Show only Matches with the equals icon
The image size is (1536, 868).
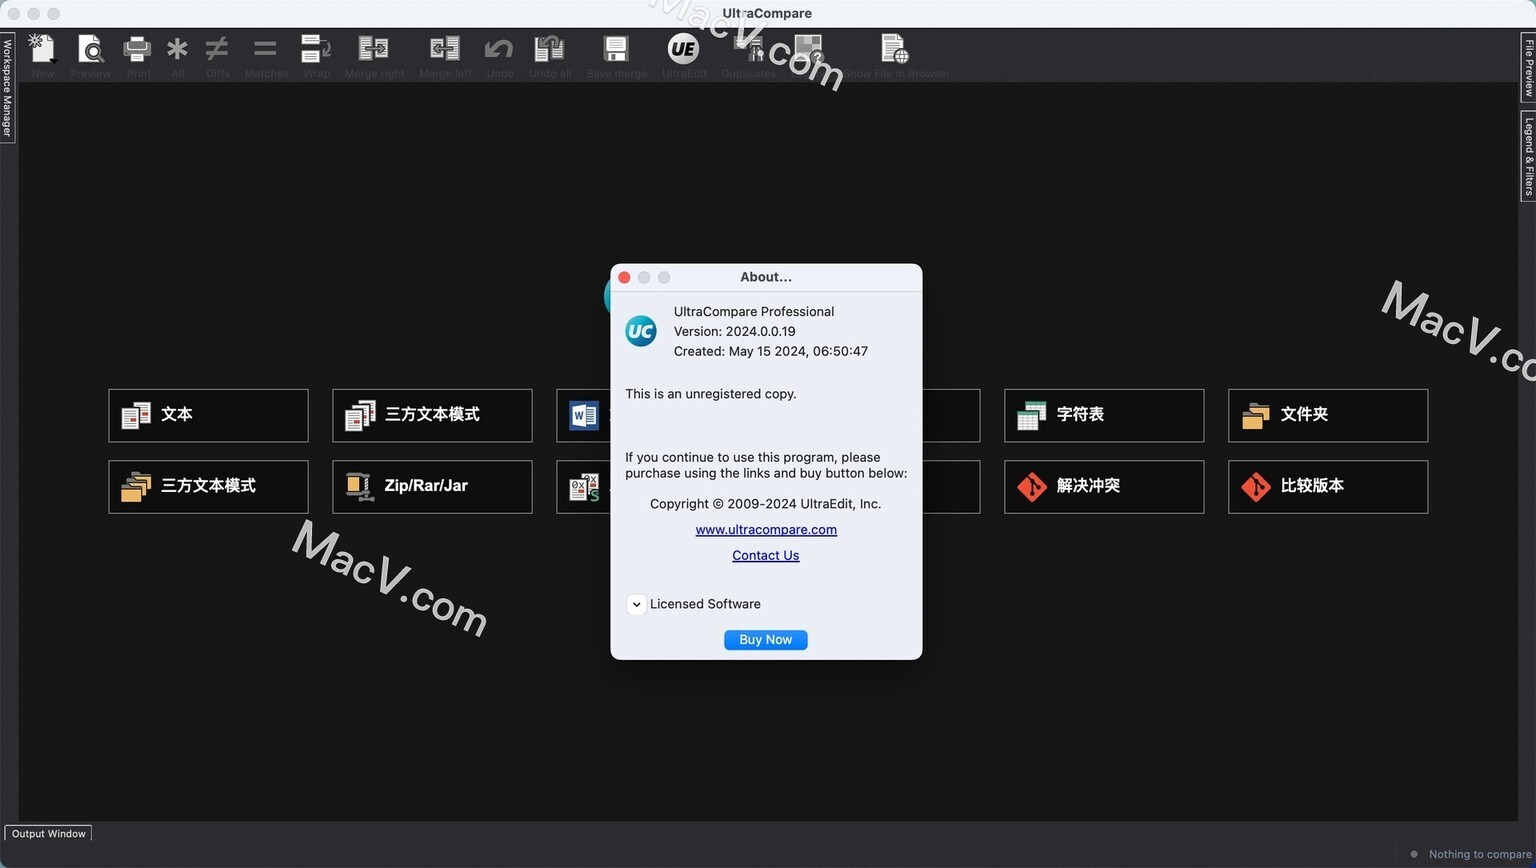[265, 48]
